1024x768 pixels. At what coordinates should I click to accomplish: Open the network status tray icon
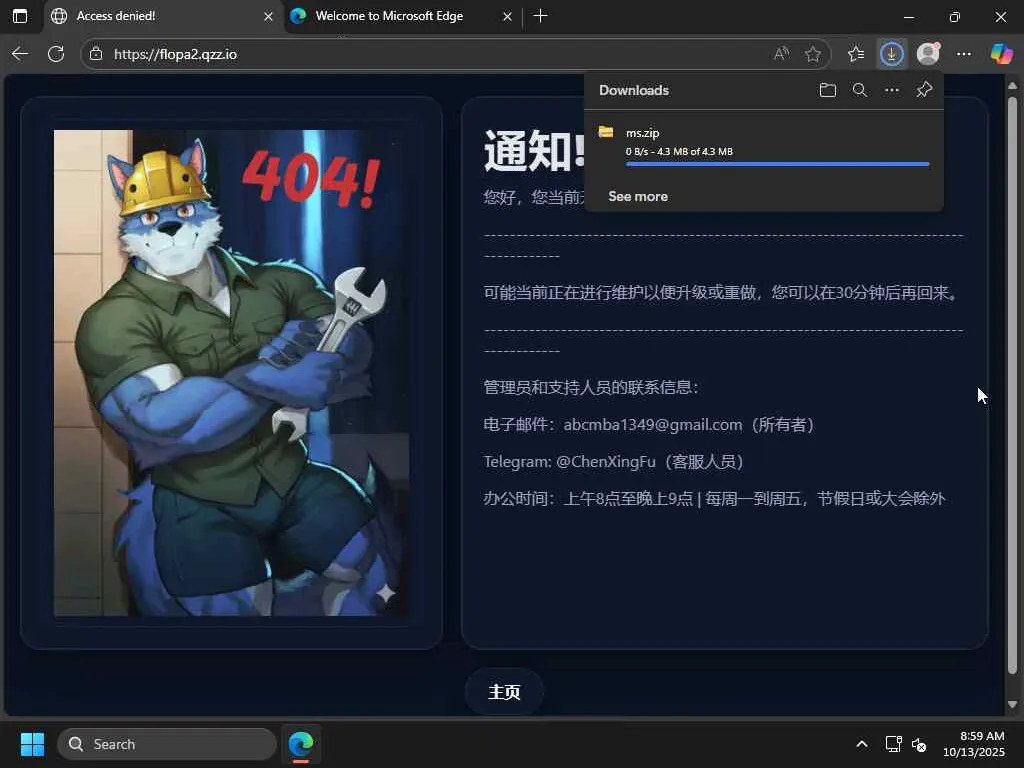click(x=893, y=744)
